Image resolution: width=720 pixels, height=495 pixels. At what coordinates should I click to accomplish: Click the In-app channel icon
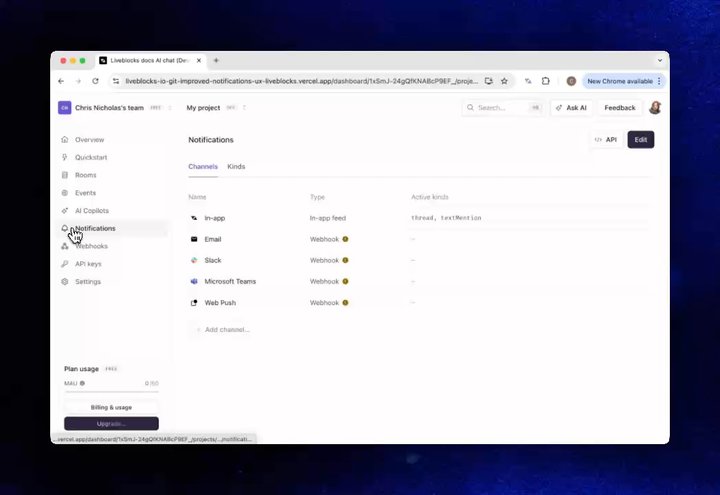[x=194, y=218]
